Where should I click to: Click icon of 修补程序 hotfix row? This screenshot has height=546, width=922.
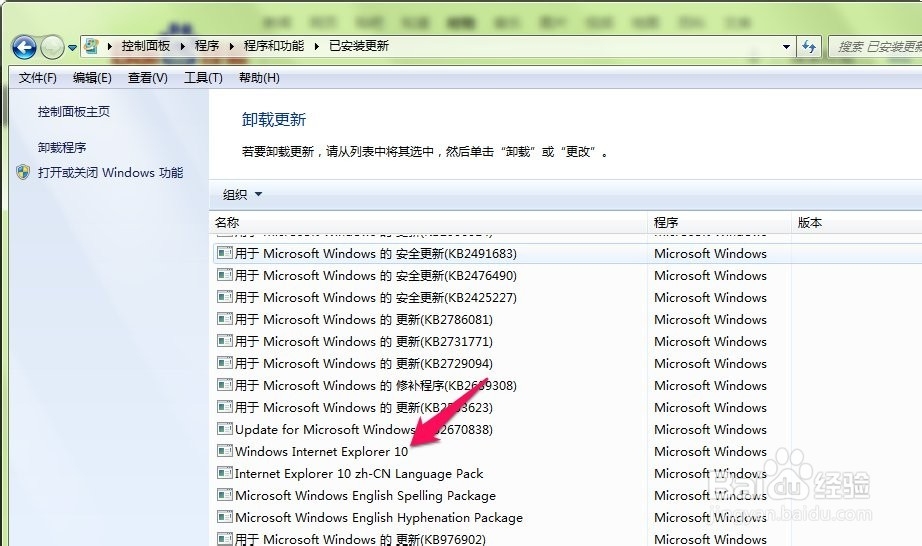[x=225, y=385]
